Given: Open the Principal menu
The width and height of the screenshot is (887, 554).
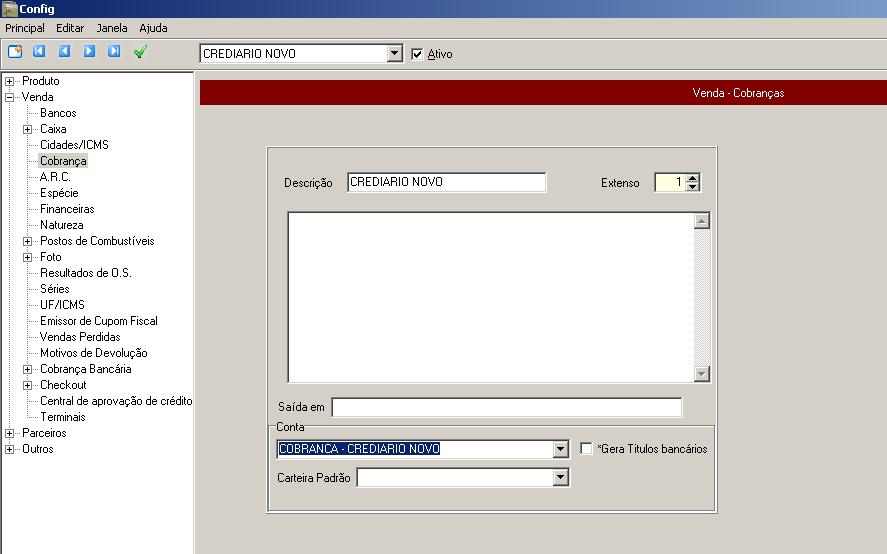Looking at the screenshot, I should pos(25,28).
